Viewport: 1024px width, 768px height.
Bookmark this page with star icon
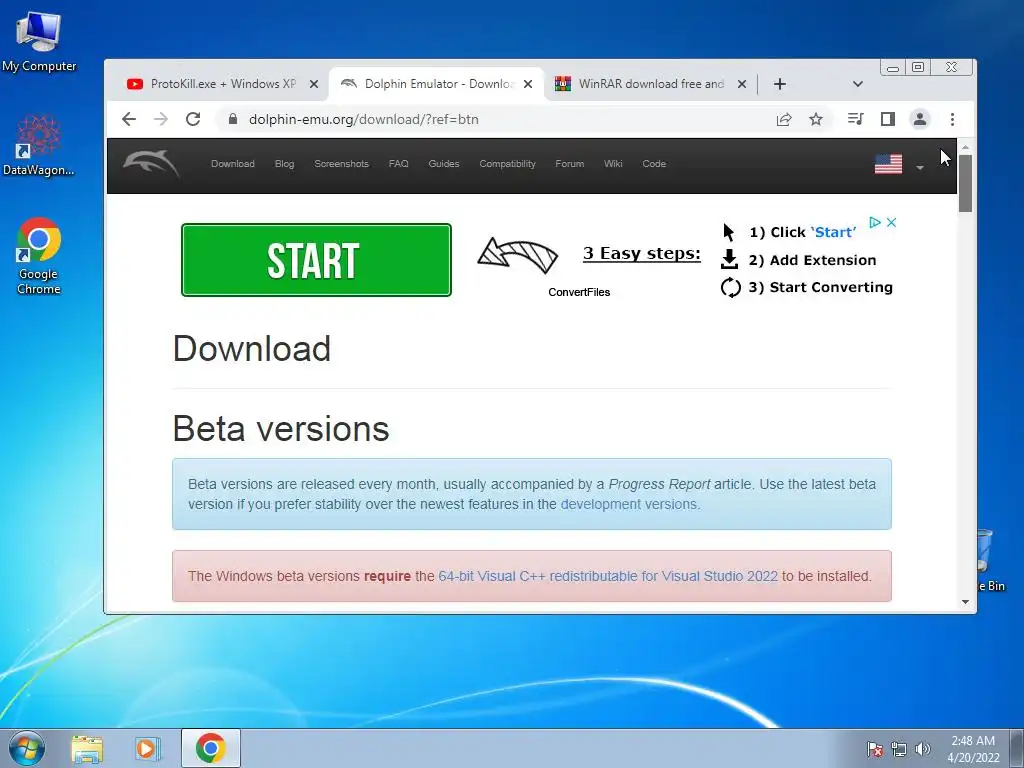tap(816, 119)
